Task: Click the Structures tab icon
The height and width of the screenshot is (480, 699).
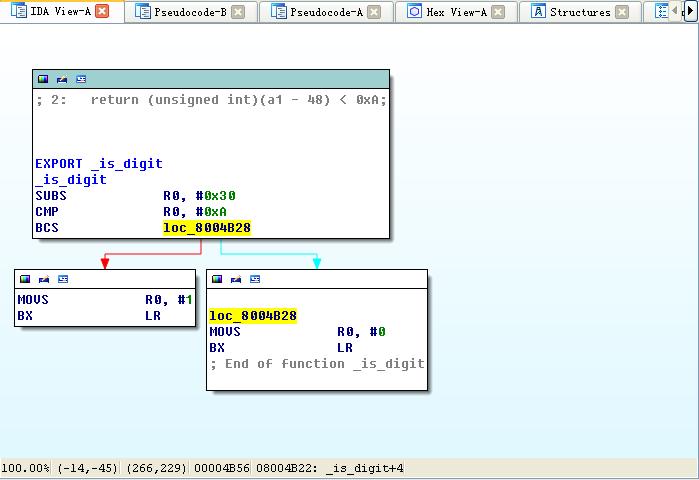Action: [x=539, y=11]
